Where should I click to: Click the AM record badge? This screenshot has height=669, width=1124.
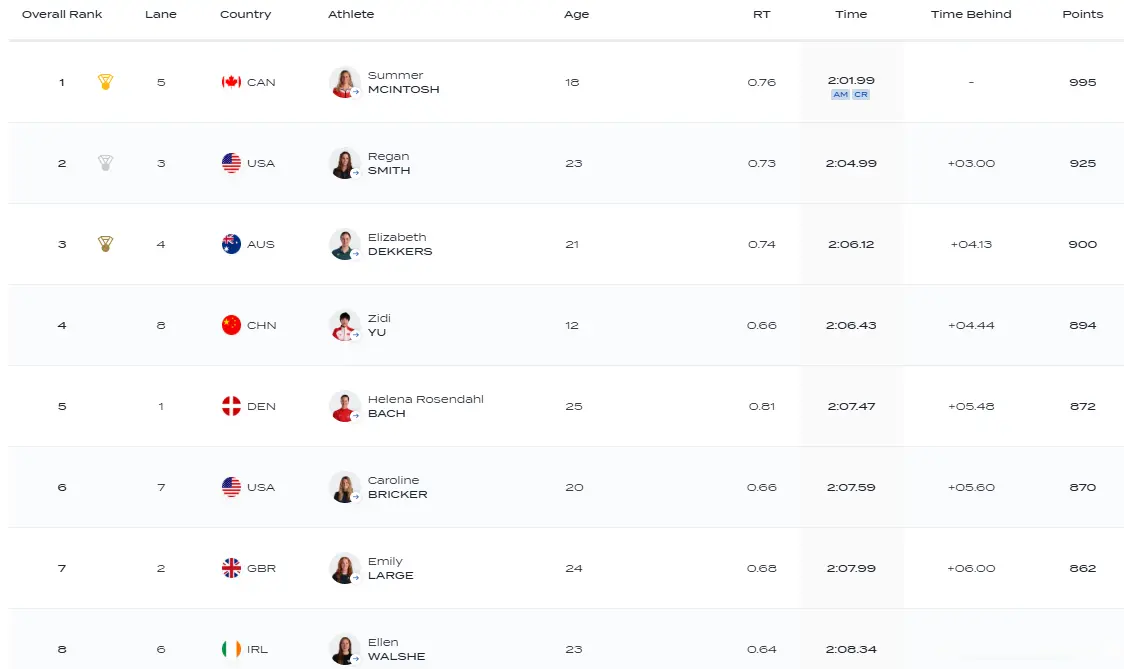pyautogui.click(x=840, y=94)
